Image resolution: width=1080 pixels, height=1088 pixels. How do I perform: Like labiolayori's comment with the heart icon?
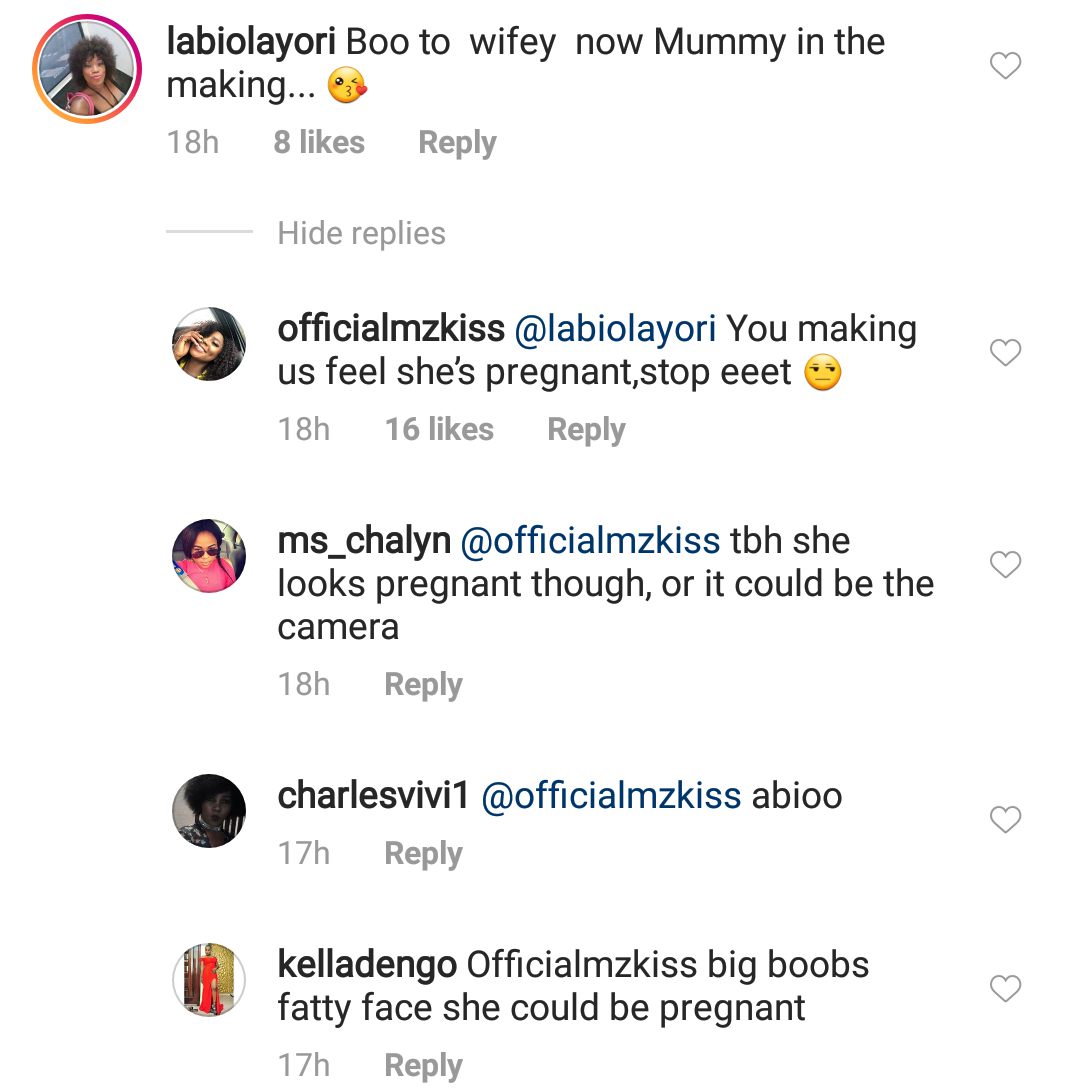[x=1005, y=63]
